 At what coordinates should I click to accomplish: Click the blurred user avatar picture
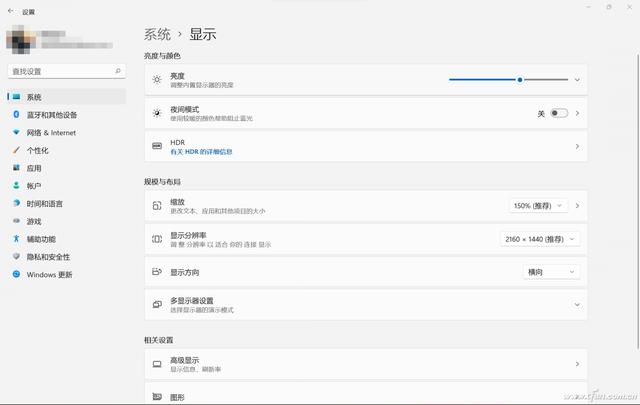pos(21,39)
